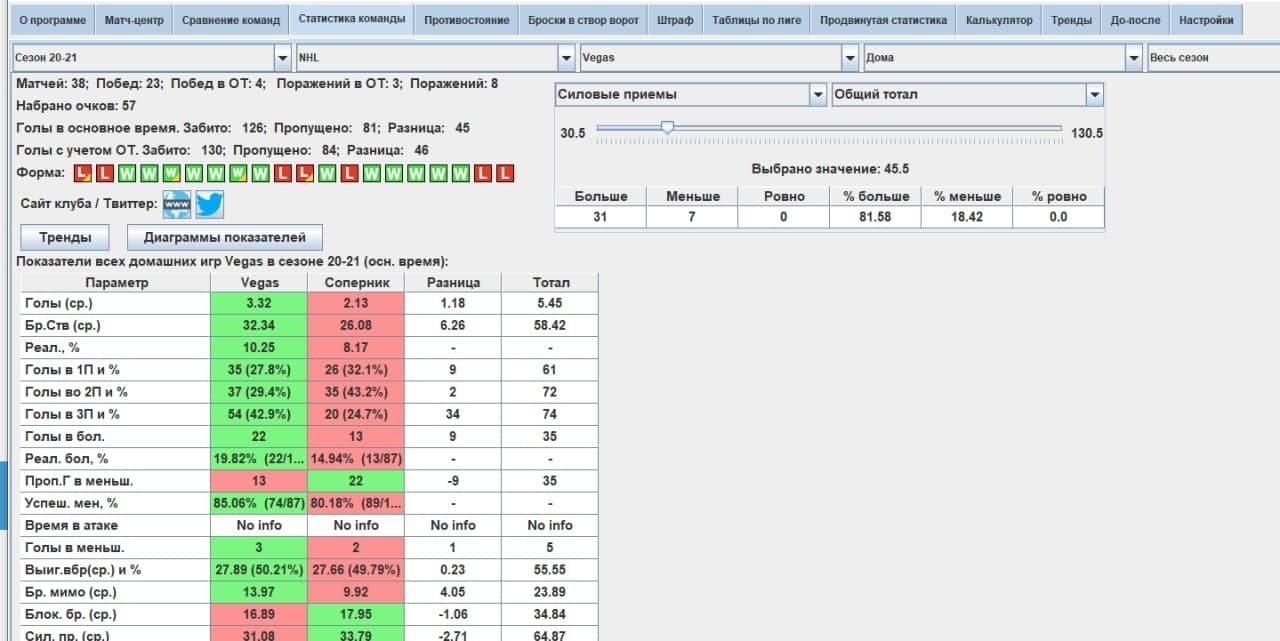Click the first form result icon

[x=83, y=173]
